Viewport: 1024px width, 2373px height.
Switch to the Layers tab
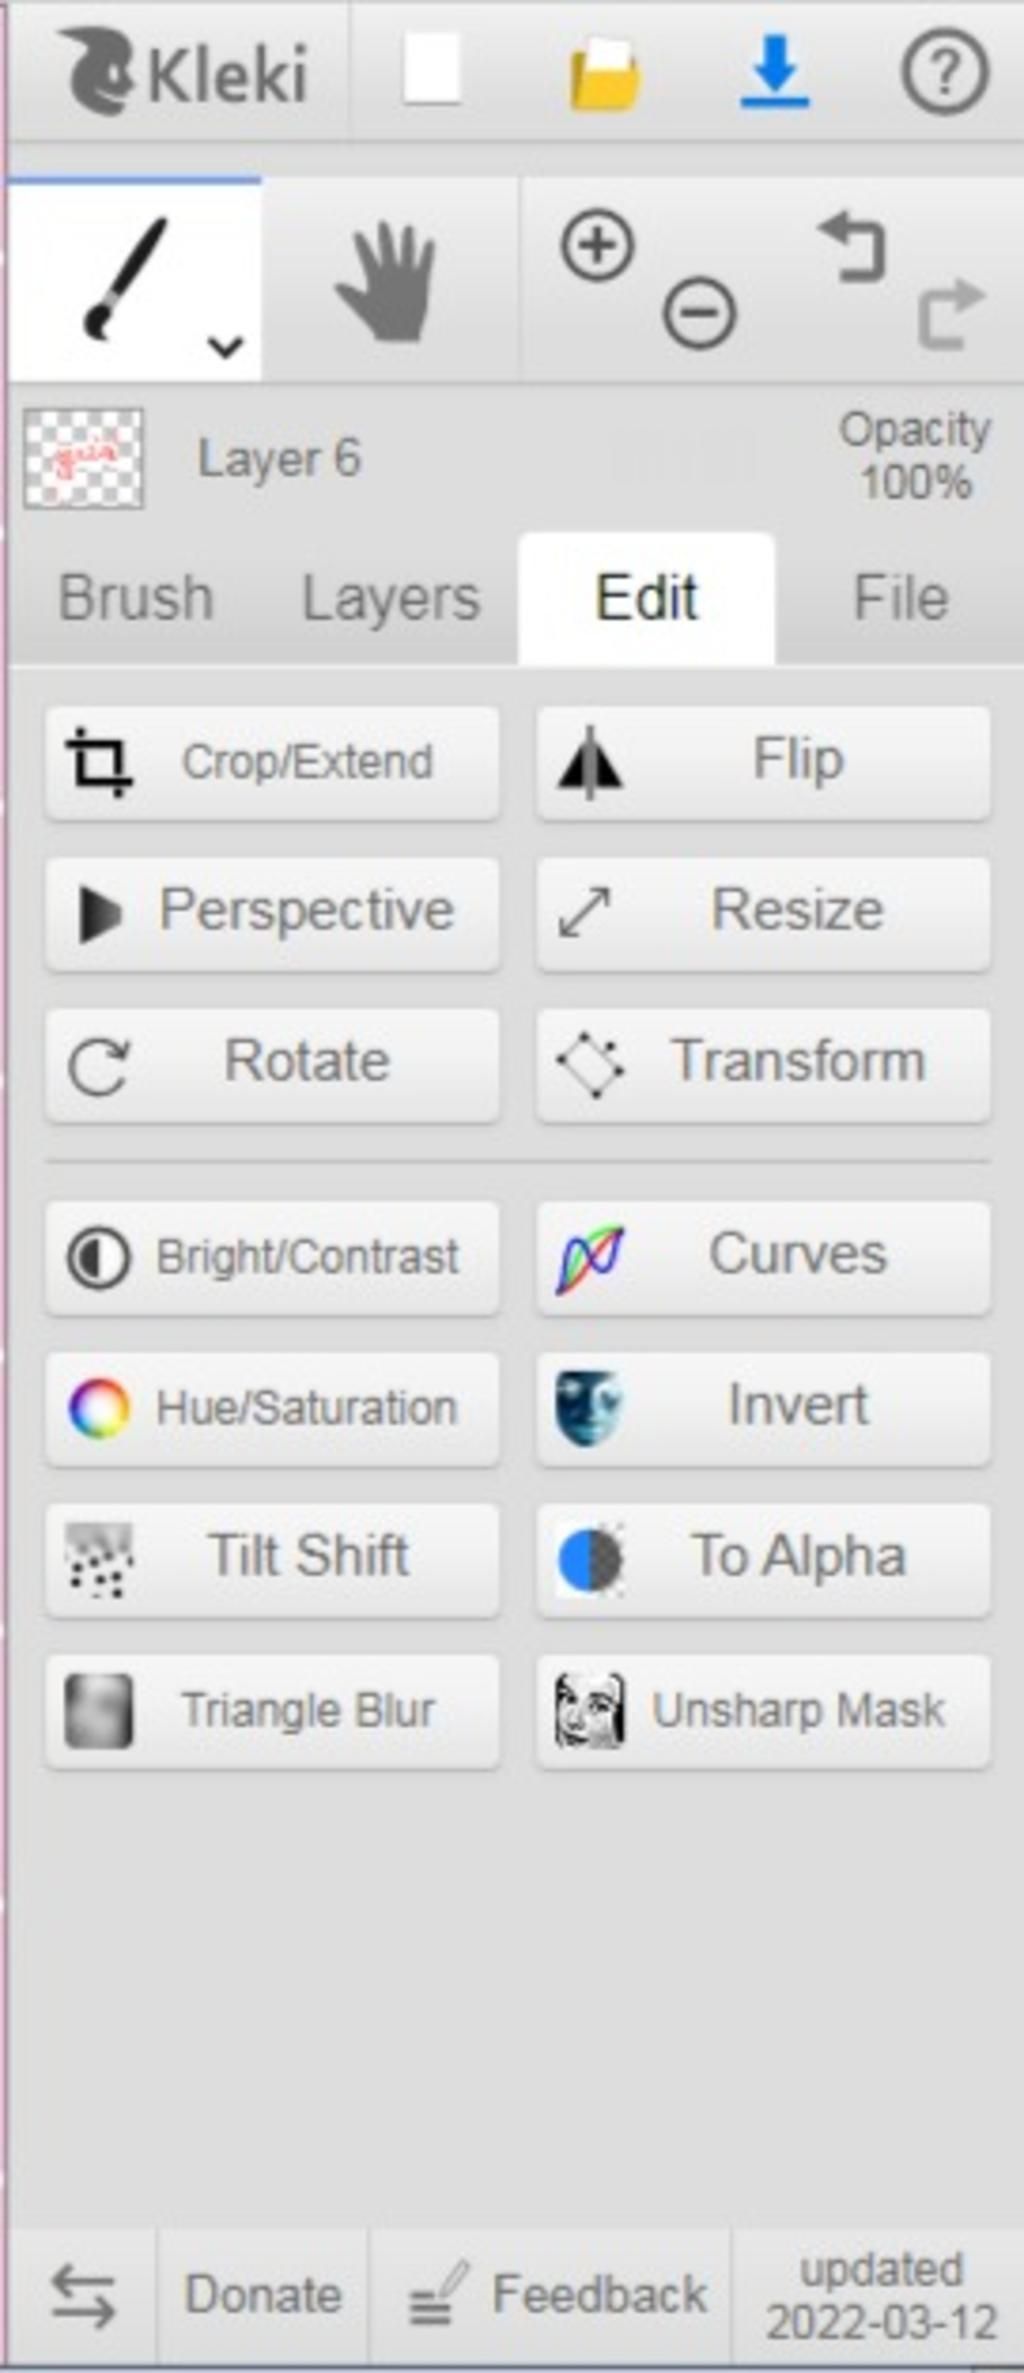391,599
